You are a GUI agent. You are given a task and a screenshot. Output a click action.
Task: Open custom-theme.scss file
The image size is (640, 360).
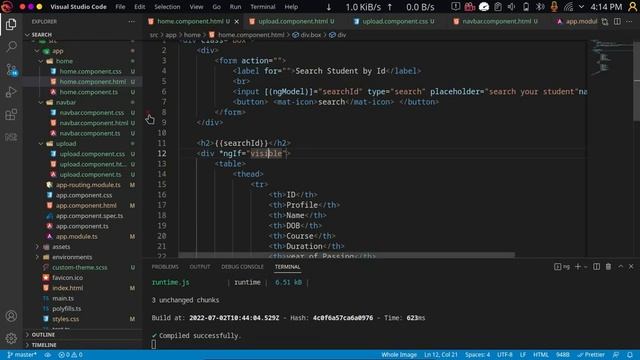(80, 267)
